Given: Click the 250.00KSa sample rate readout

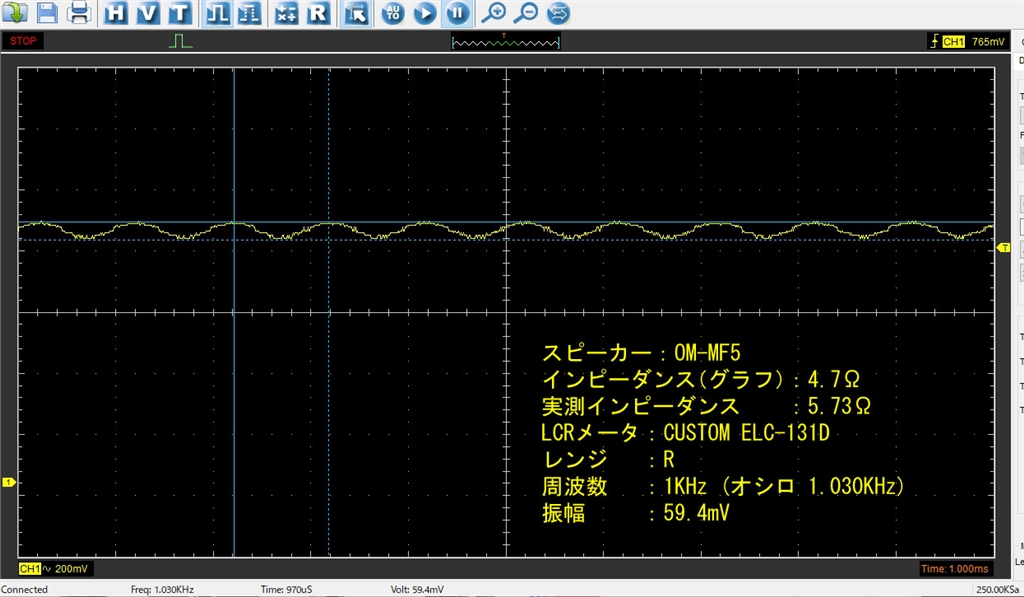Looking at the screenshot, I should click(998, 589).
